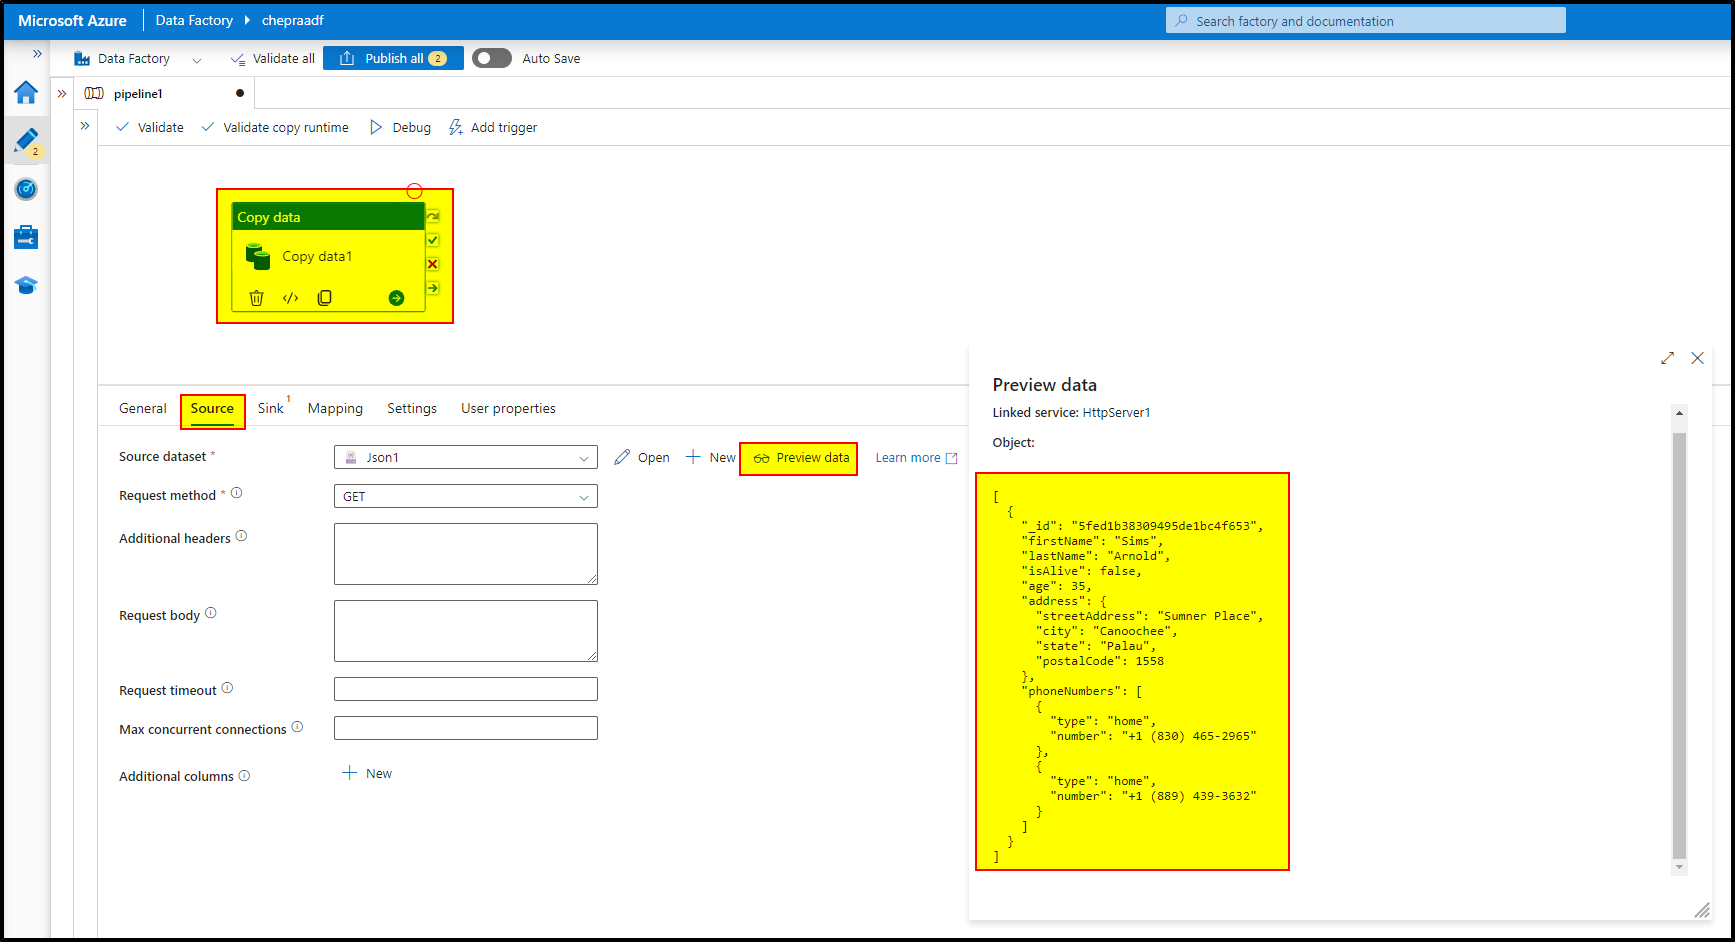Open the Request method GET dropdown
The height and width of the screenshot is (942, 1735).
coord(466,496)
